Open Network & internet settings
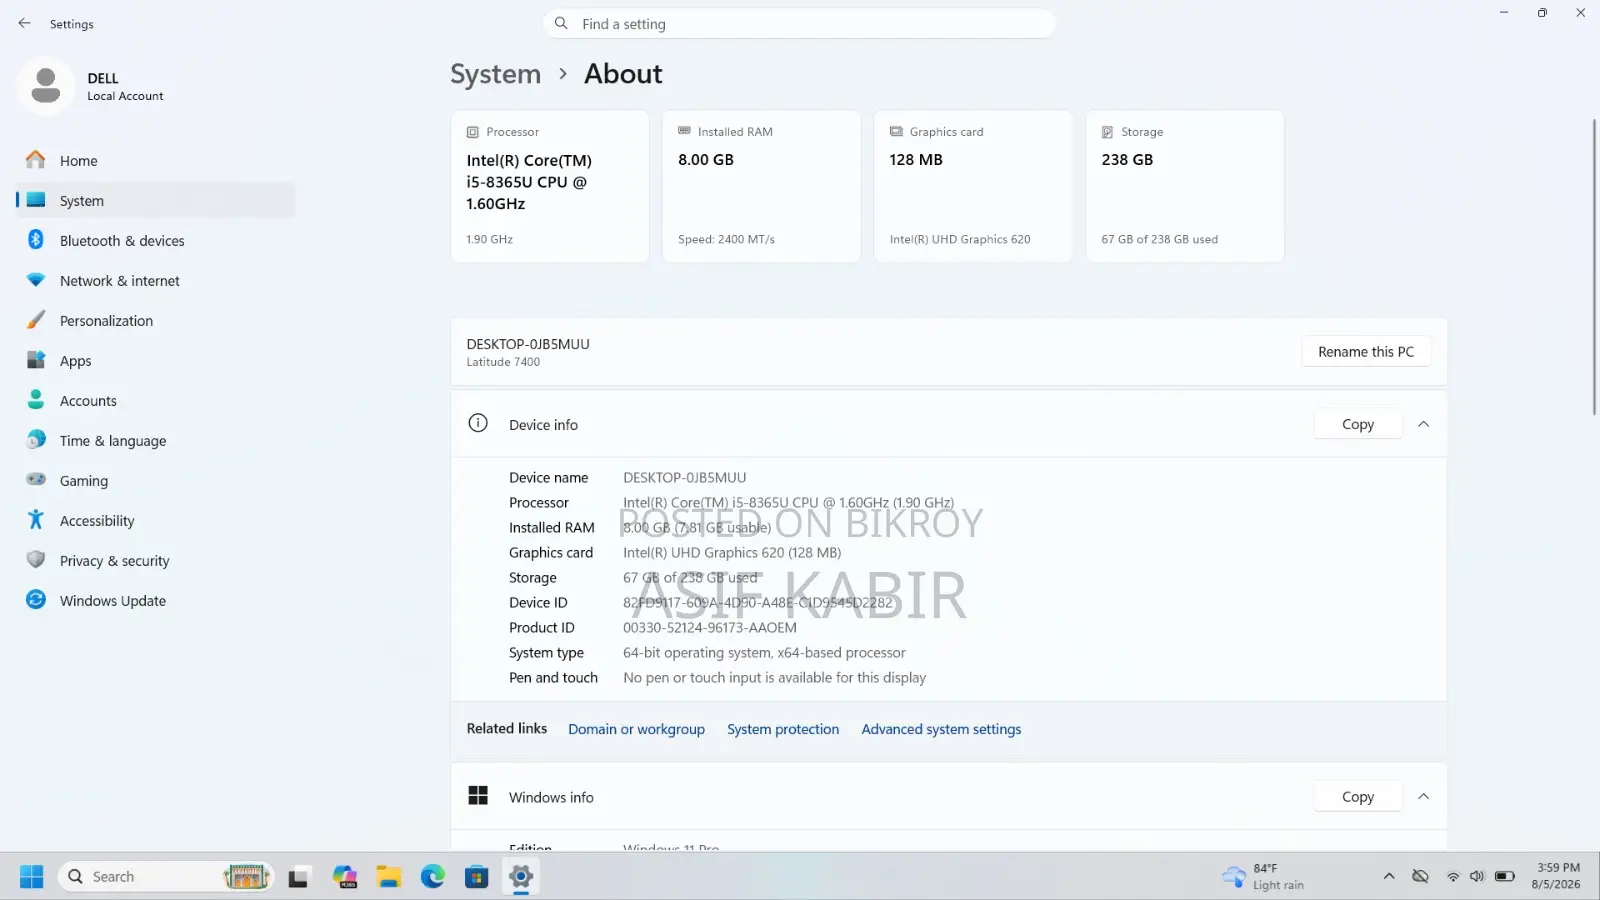This screenshot has height=900, width=1600. pos(155,281)
